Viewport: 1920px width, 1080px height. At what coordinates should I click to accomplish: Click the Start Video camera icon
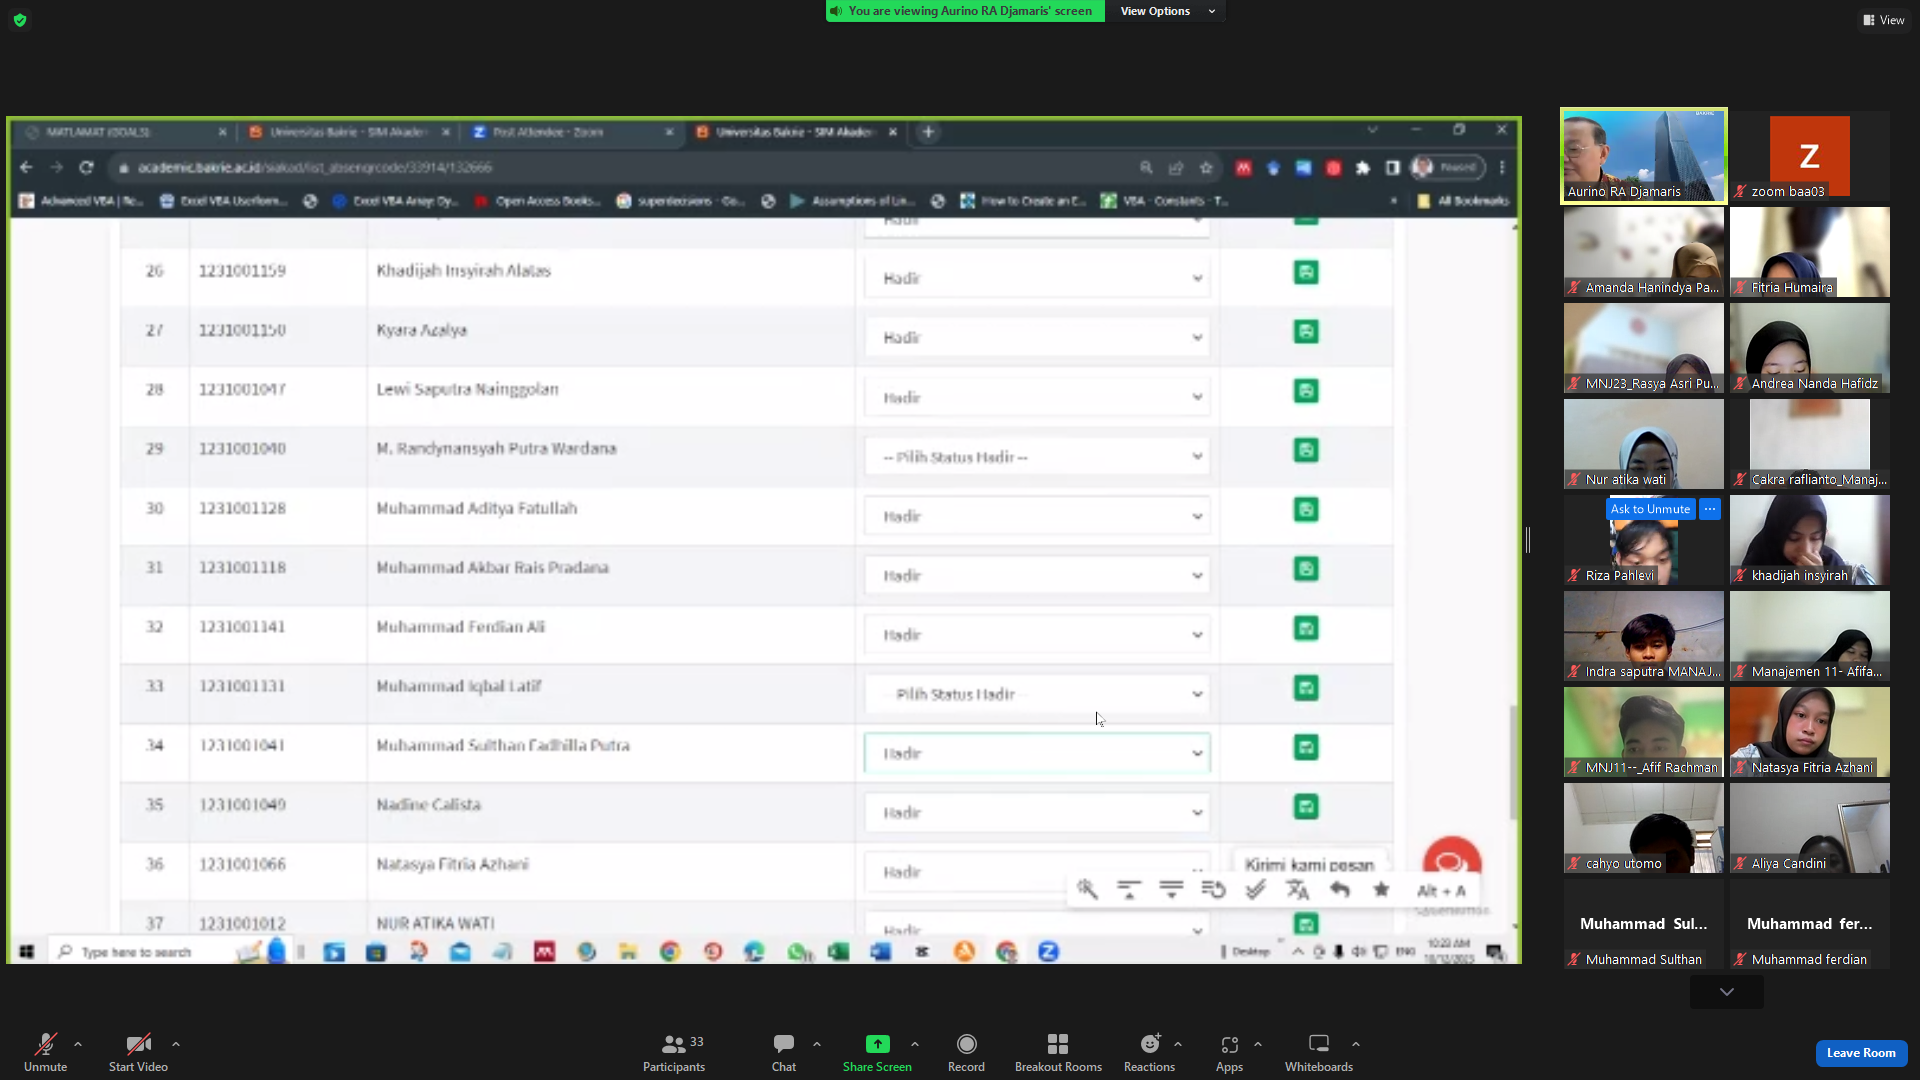(138, 1044)
